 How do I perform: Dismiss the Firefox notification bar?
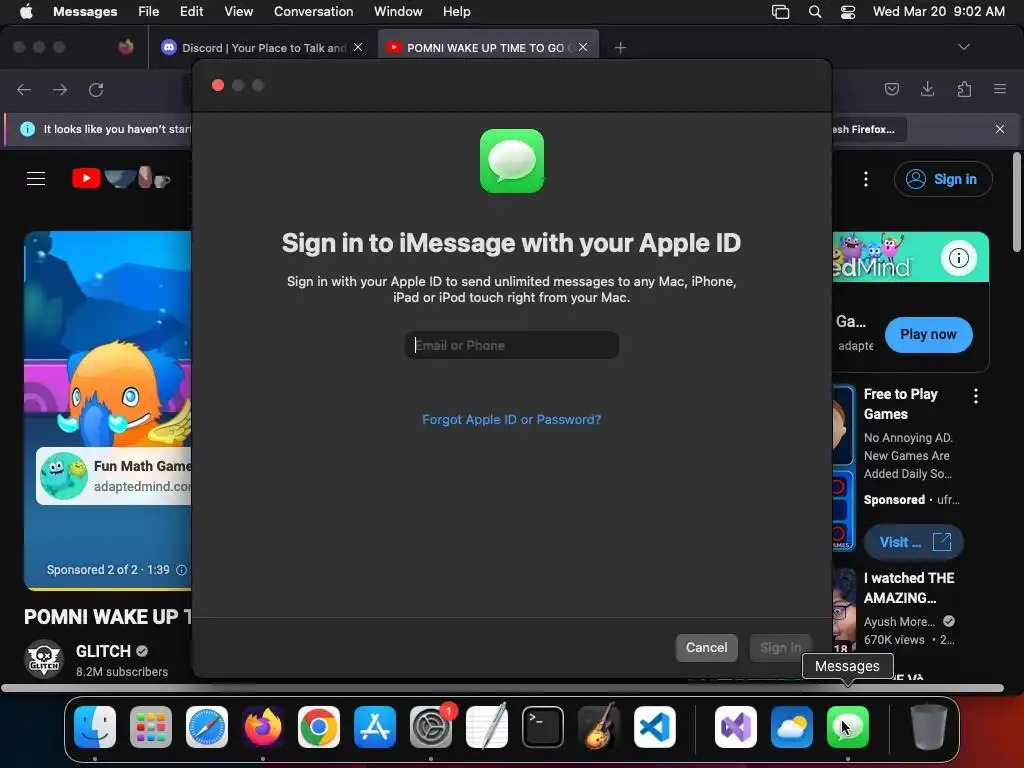click(x=999, y=129)
